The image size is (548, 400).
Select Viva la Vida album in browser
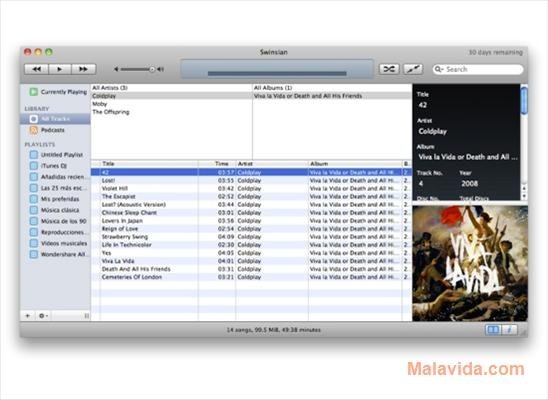[332, 96]
